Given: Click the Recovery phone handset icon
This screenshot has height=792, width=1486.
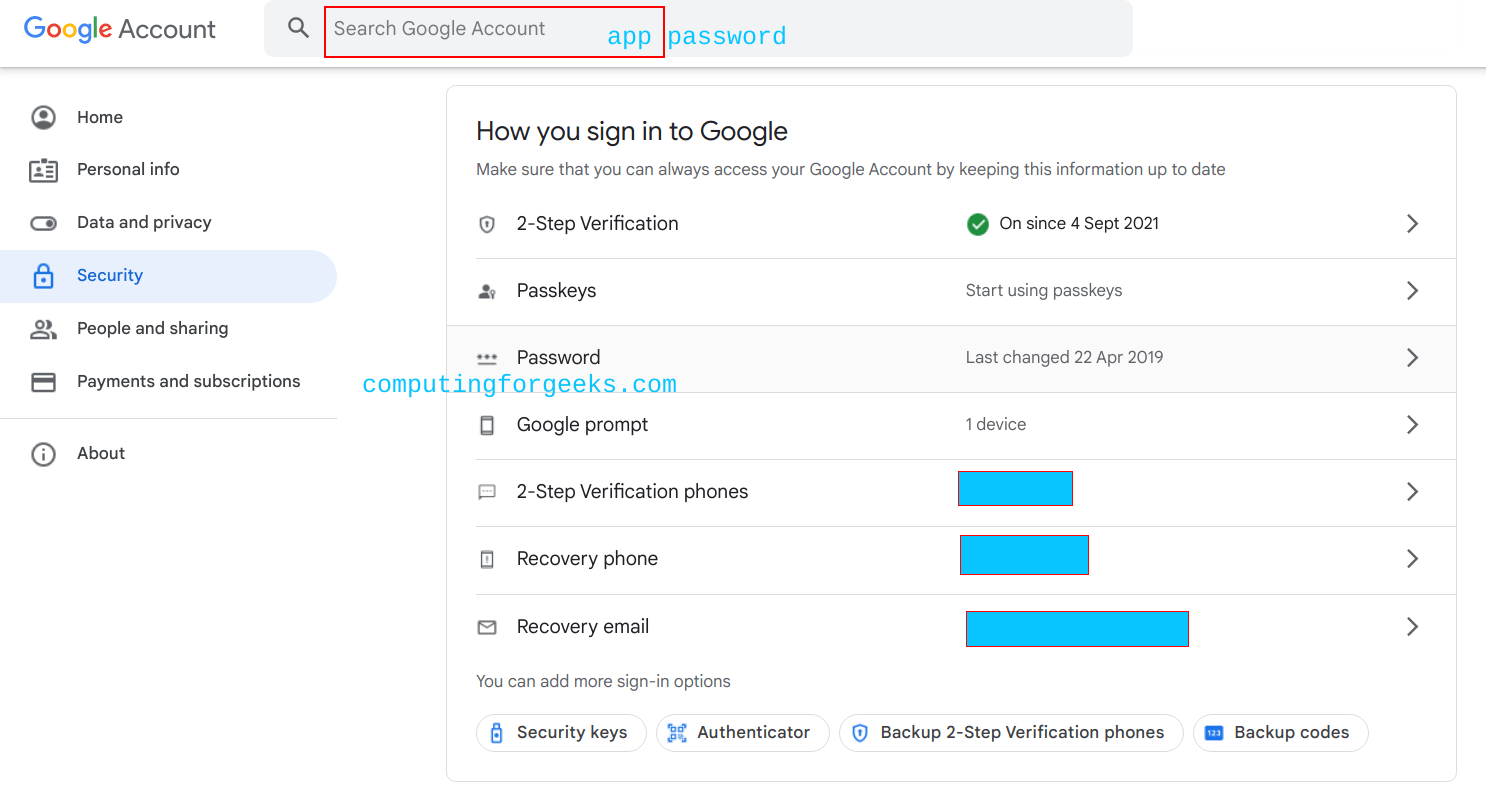Looking at the screenshot, I should click(x=487, y=558).
